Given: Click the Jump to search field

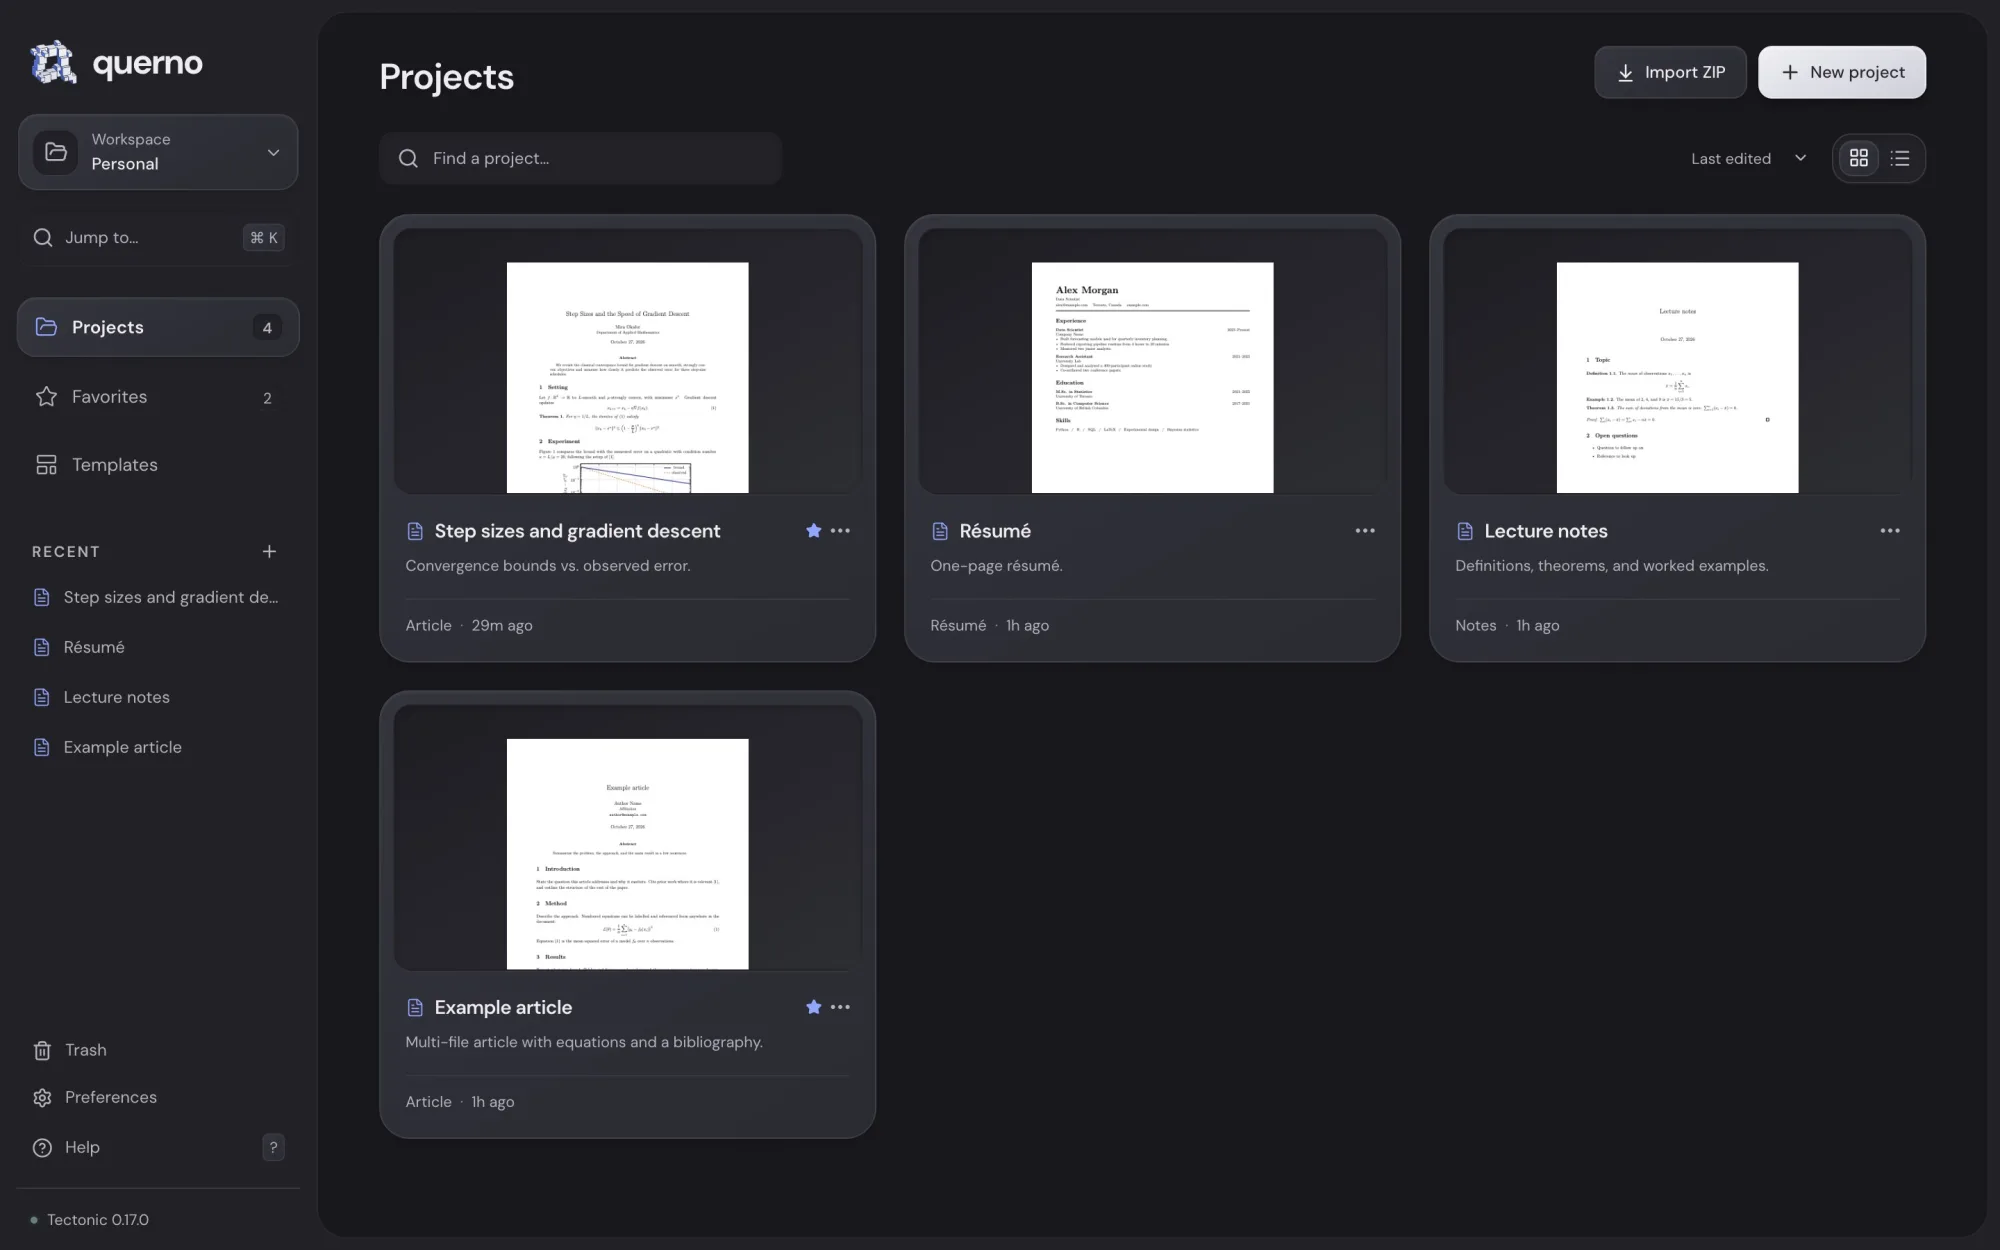Looking at the screenshot, I should pos(158,237).
